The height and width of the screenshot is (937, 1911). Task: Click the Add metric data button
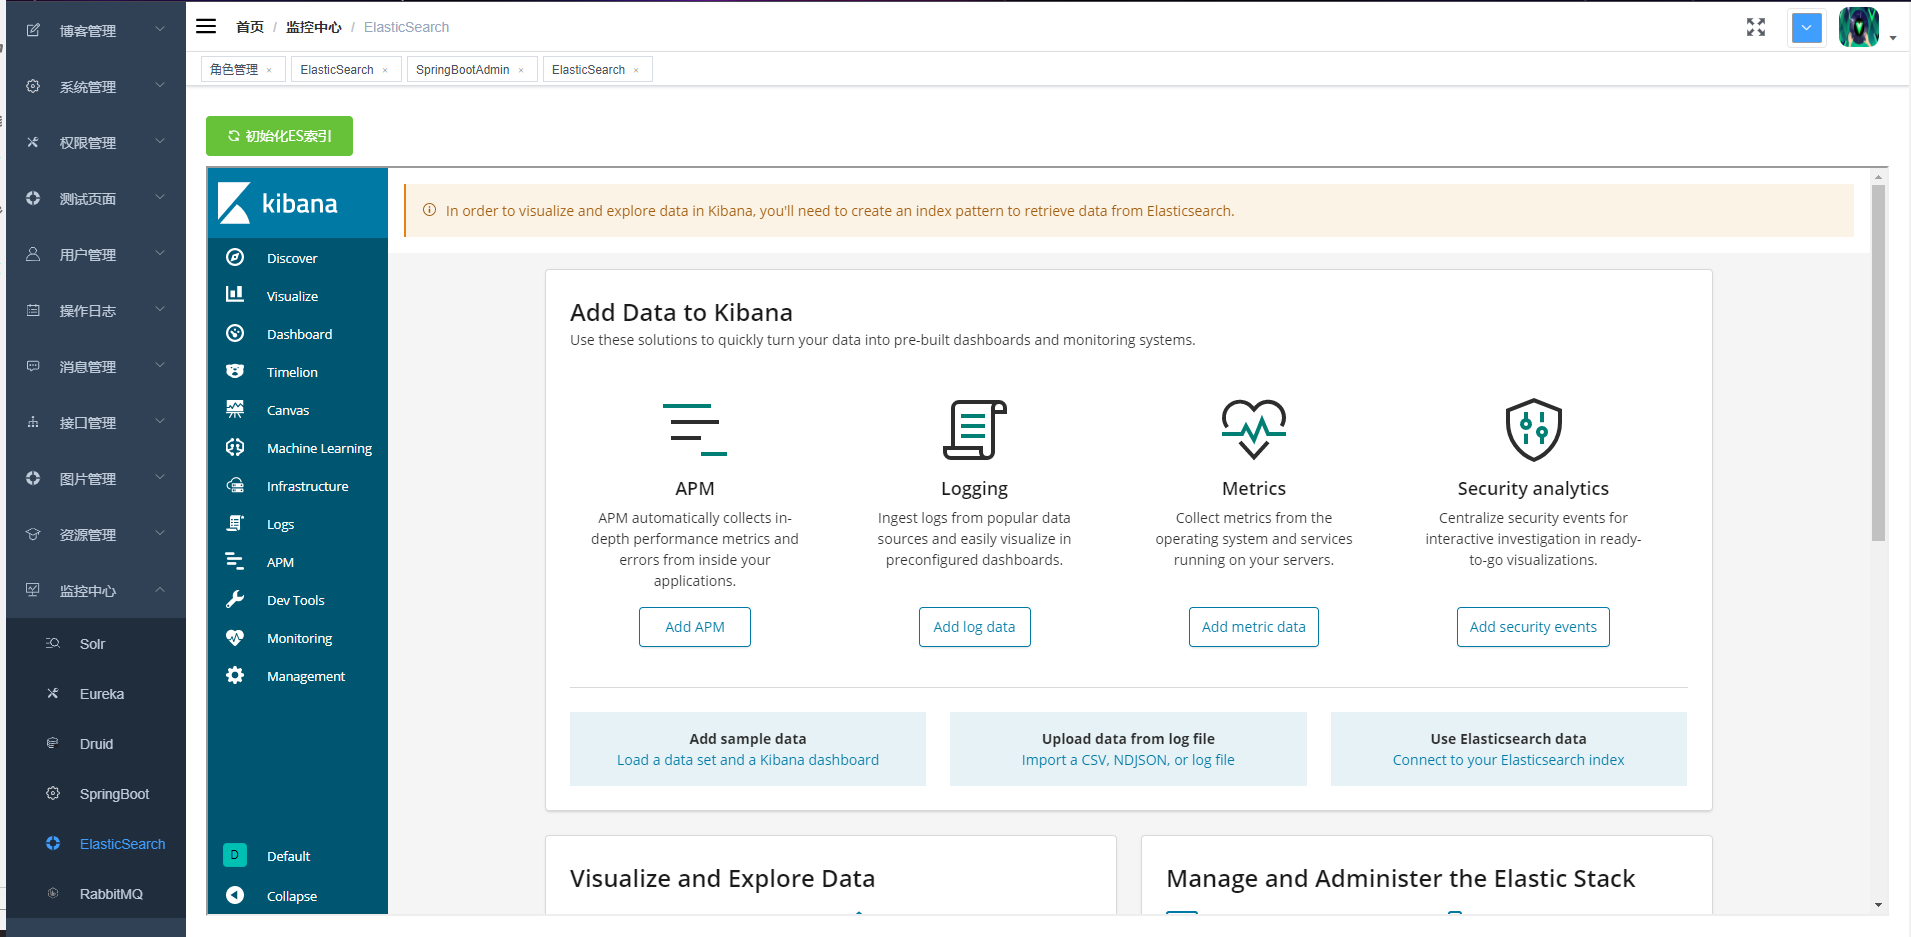pos(1253,627)
